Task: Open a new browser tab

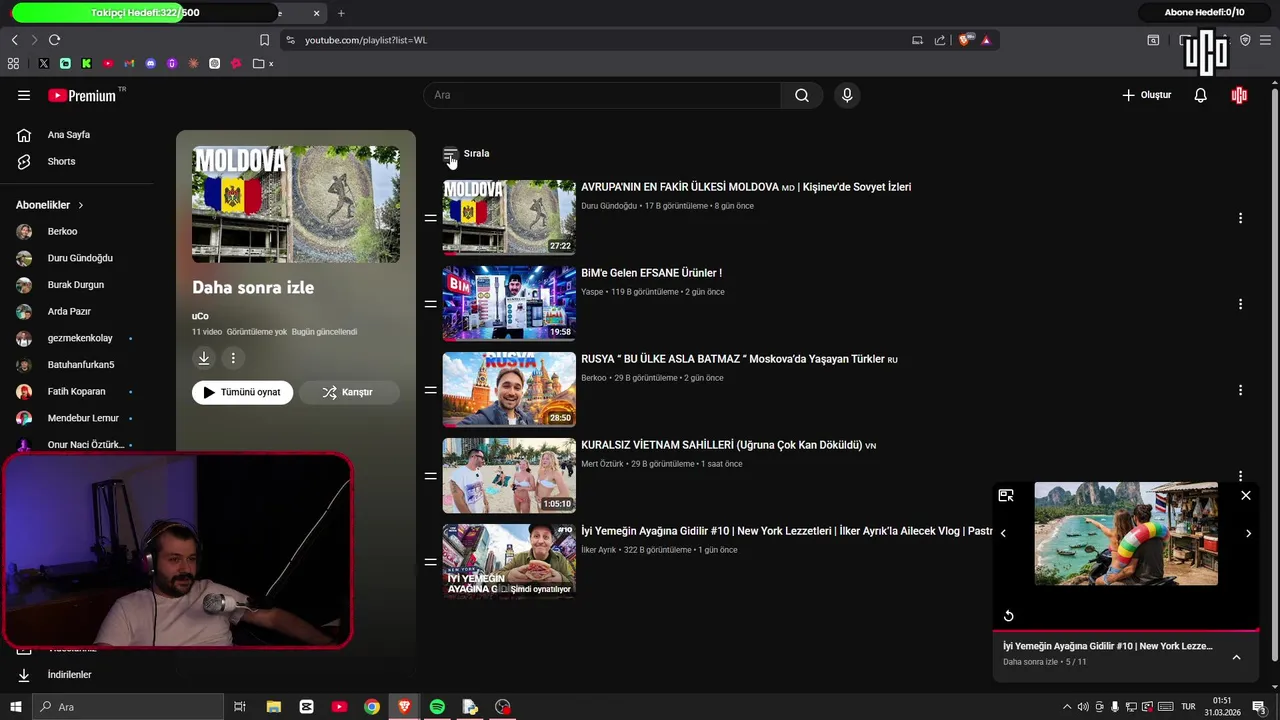Action: click(x=341, y=13)
